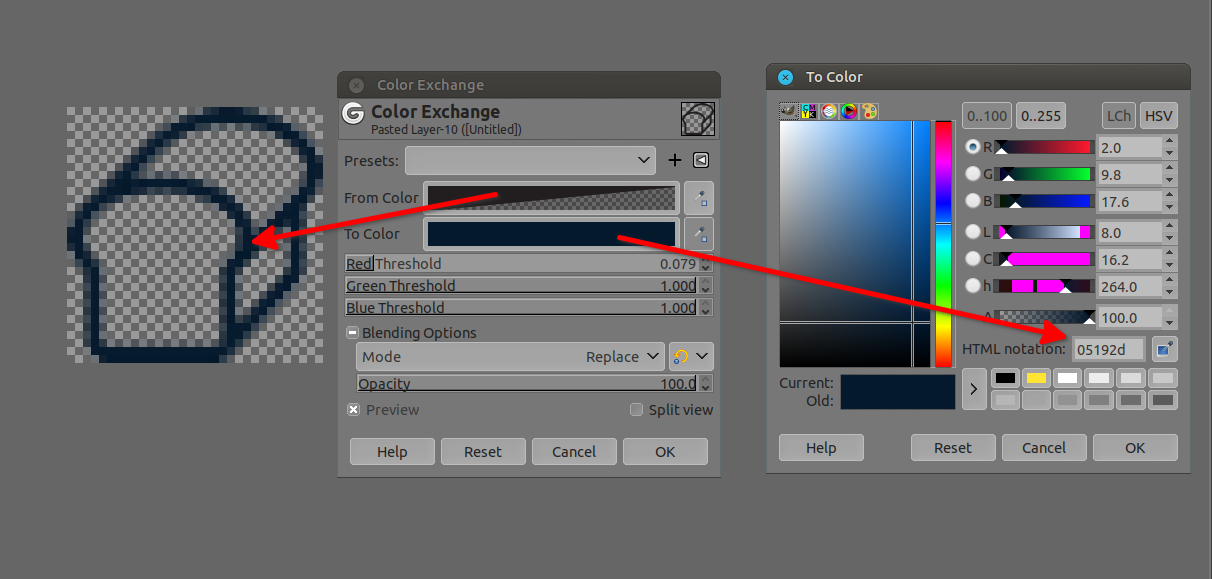
Task: Choose the white swatch in color history
Action: 1068,378
